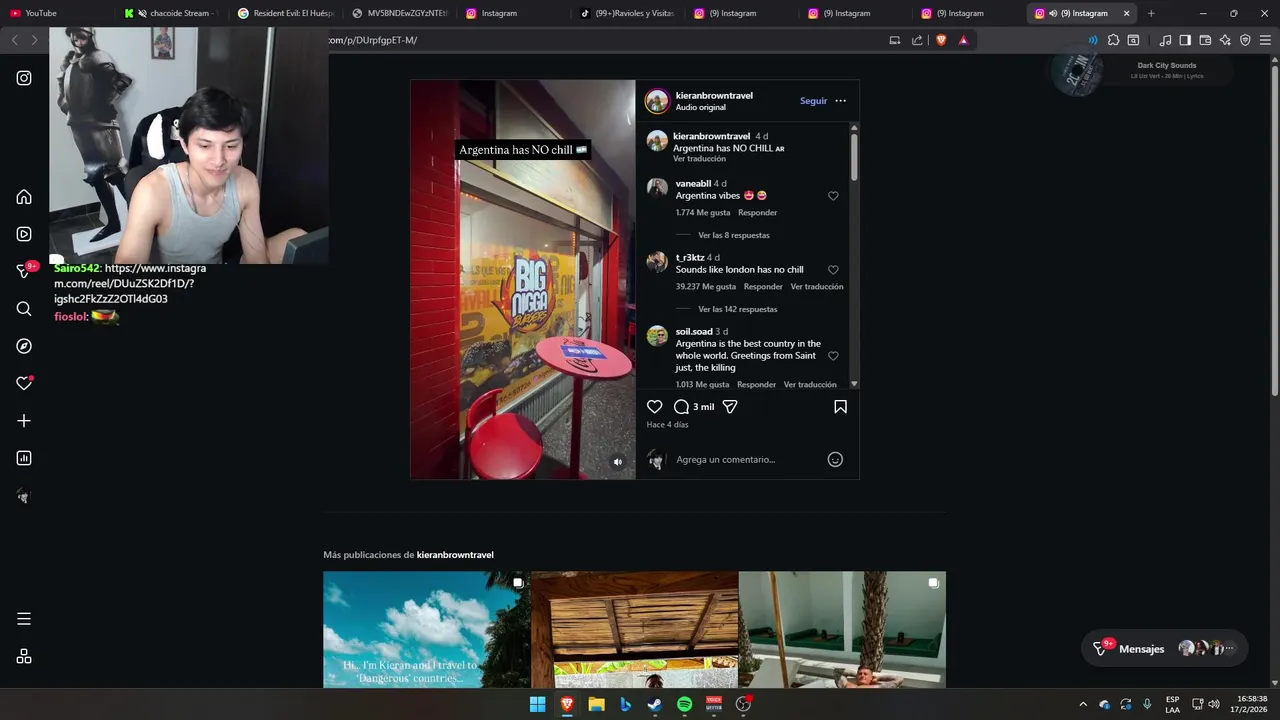Share this page from address bar
Screen dimensions: 1280x720
pos(917,40)
